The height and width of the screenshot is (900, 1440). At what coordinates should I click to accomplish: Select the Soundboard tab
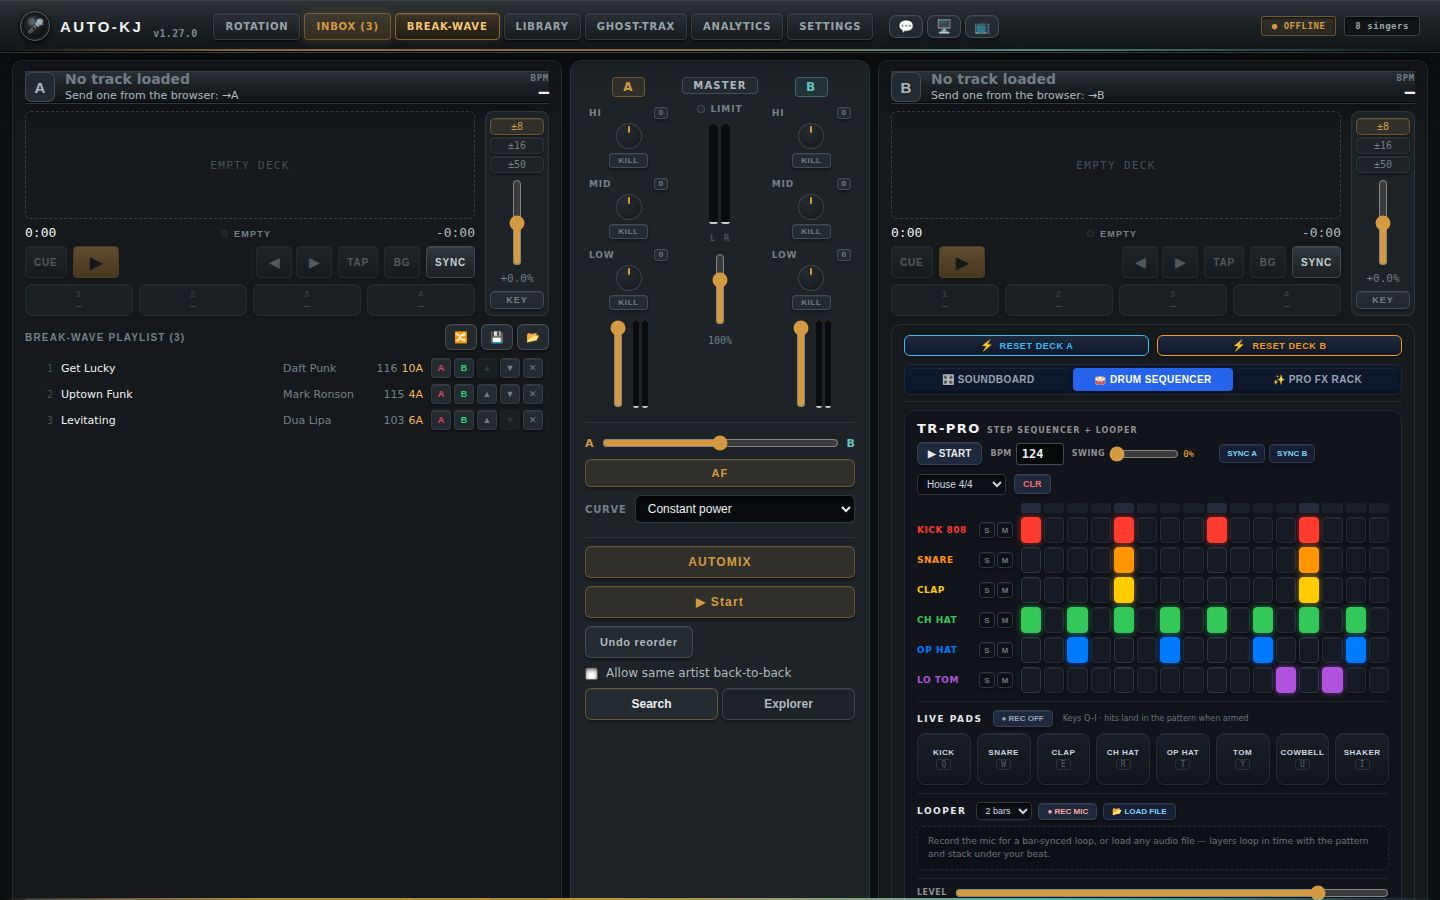tap(989, 380)
